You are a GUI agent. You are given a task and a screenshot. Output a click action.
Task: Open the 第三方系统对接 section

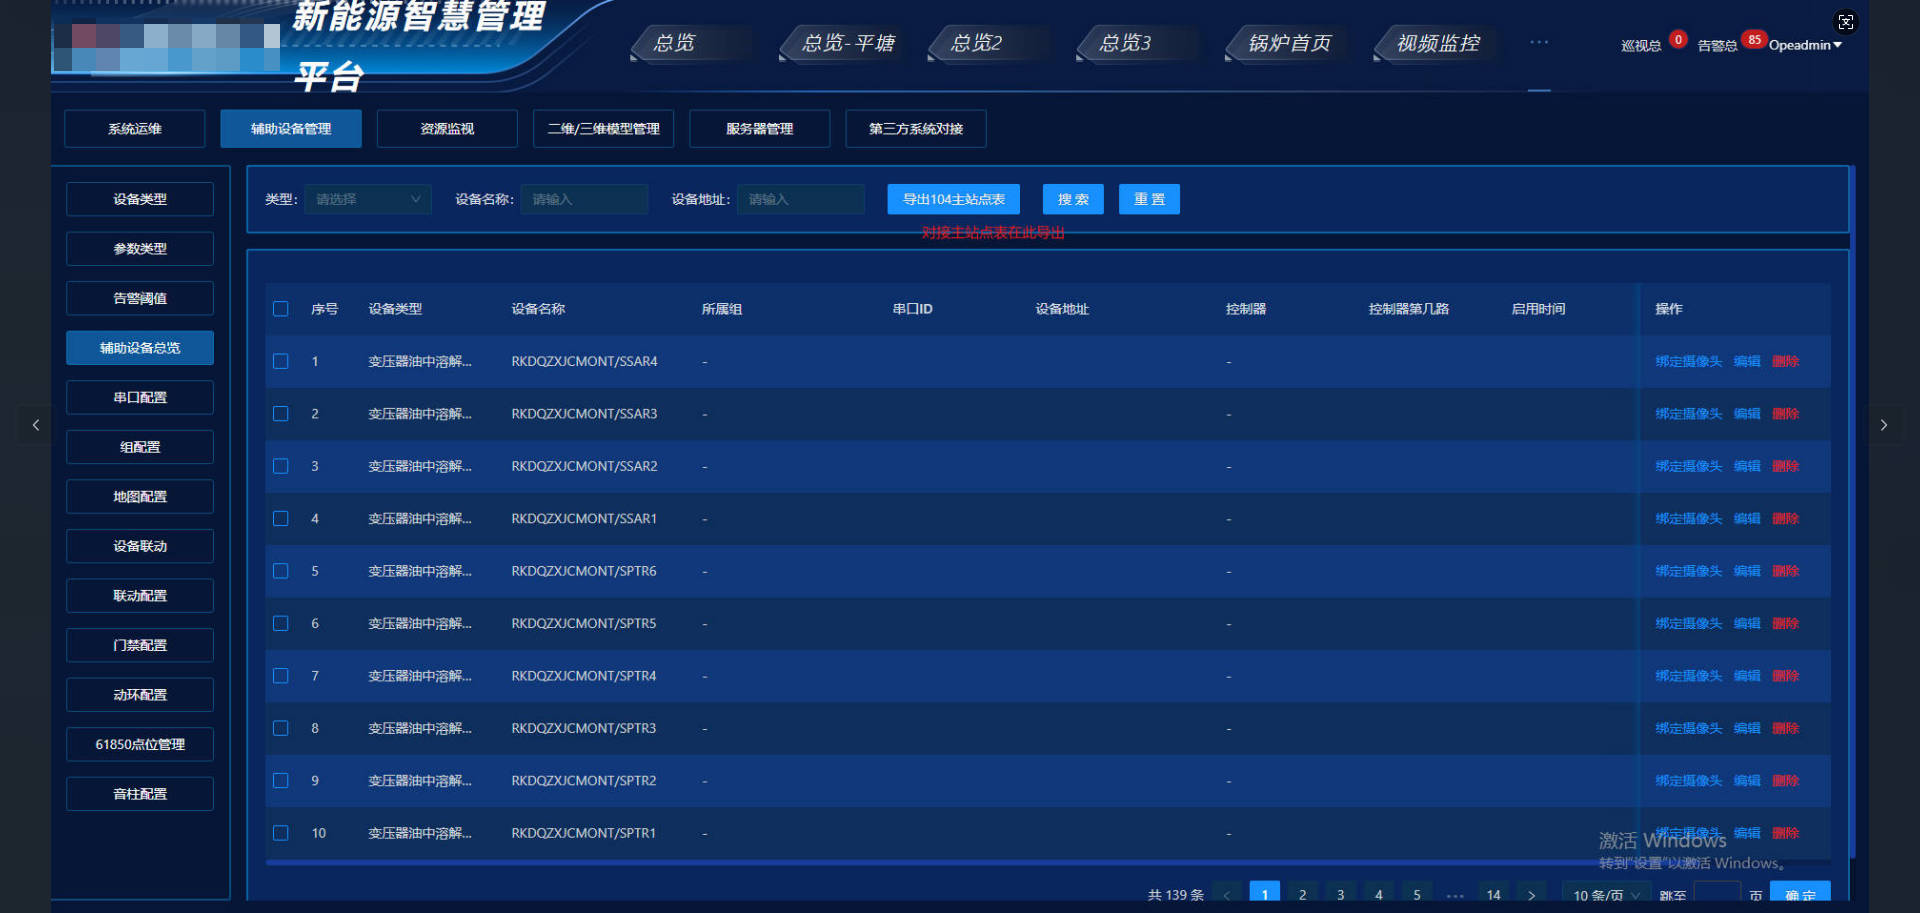(916, 129)
